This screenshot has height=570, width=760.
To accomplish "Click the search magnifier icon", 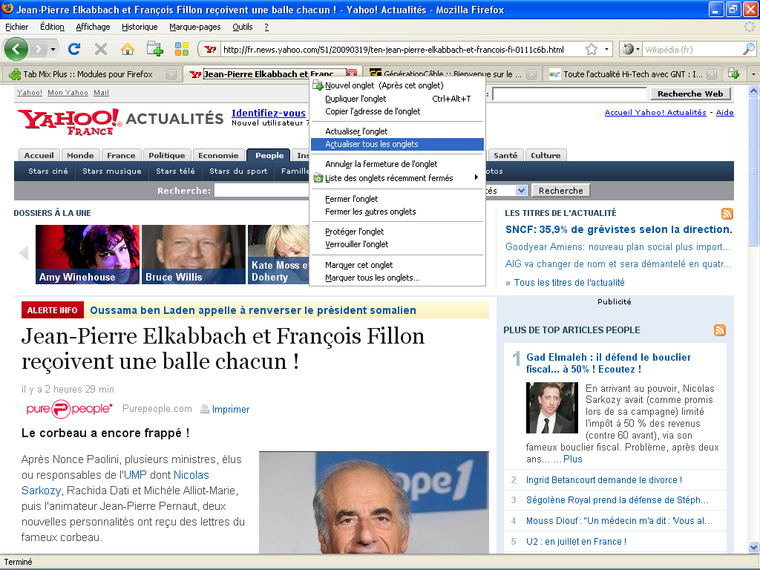I will (749, 49).
